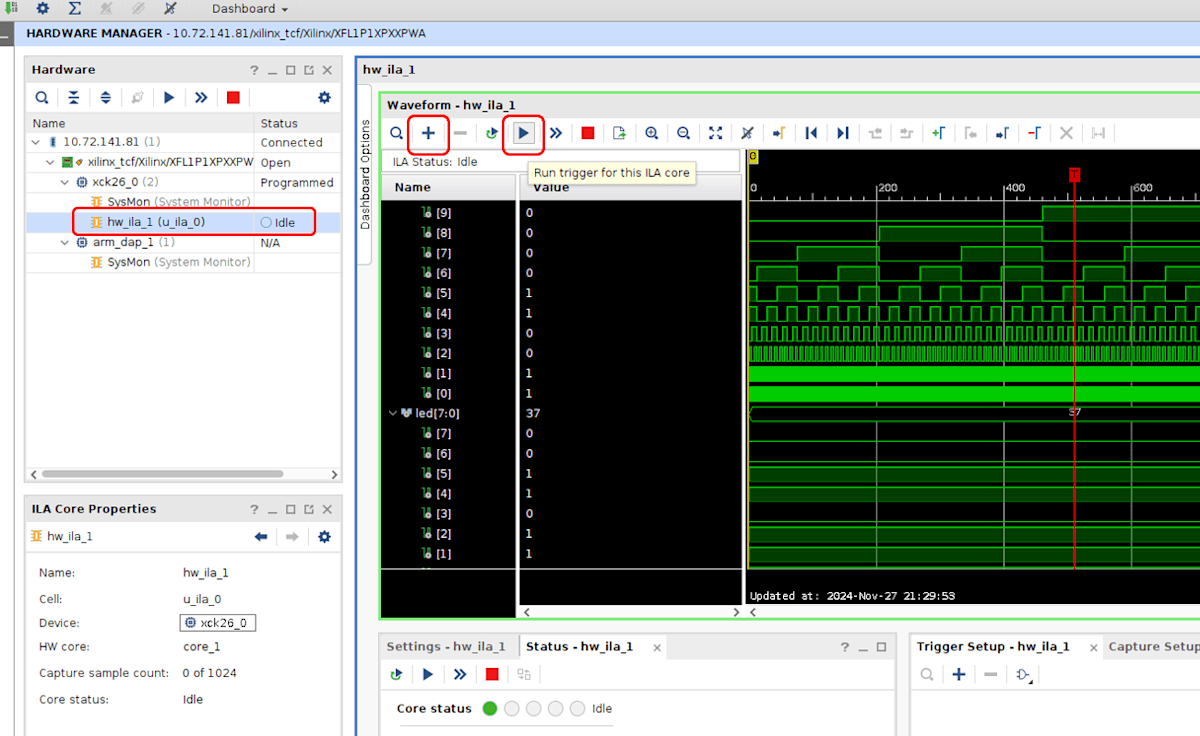This screenshot has width=1200, height=736.
Task: Search signals in the Waveform toolbar
Action: [397, 133]
